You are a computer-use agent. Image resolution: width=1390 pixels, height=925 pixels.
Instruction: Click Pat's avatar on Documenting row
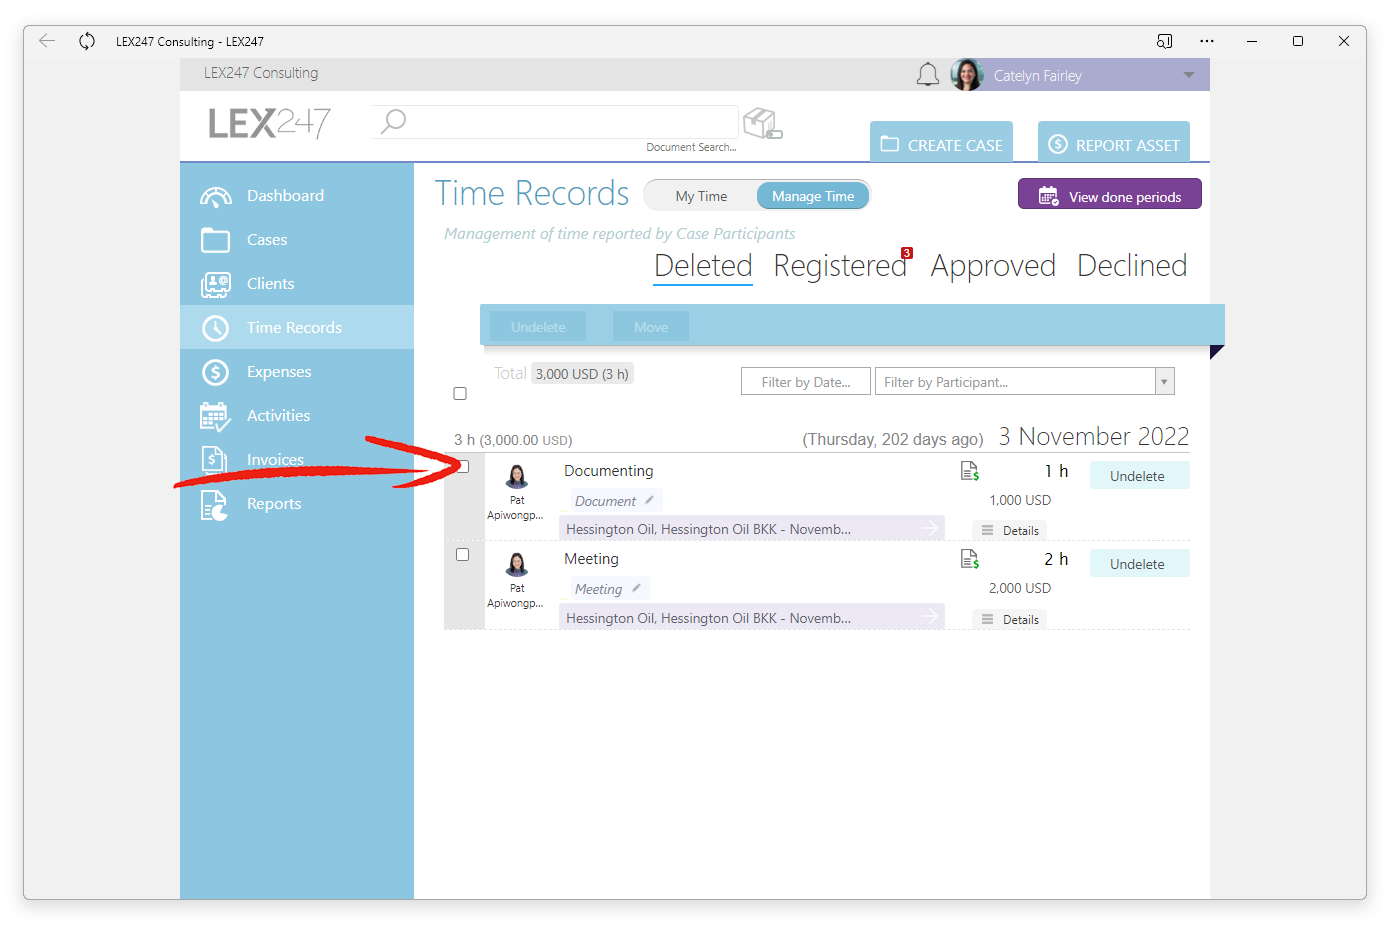click(517, 476)
